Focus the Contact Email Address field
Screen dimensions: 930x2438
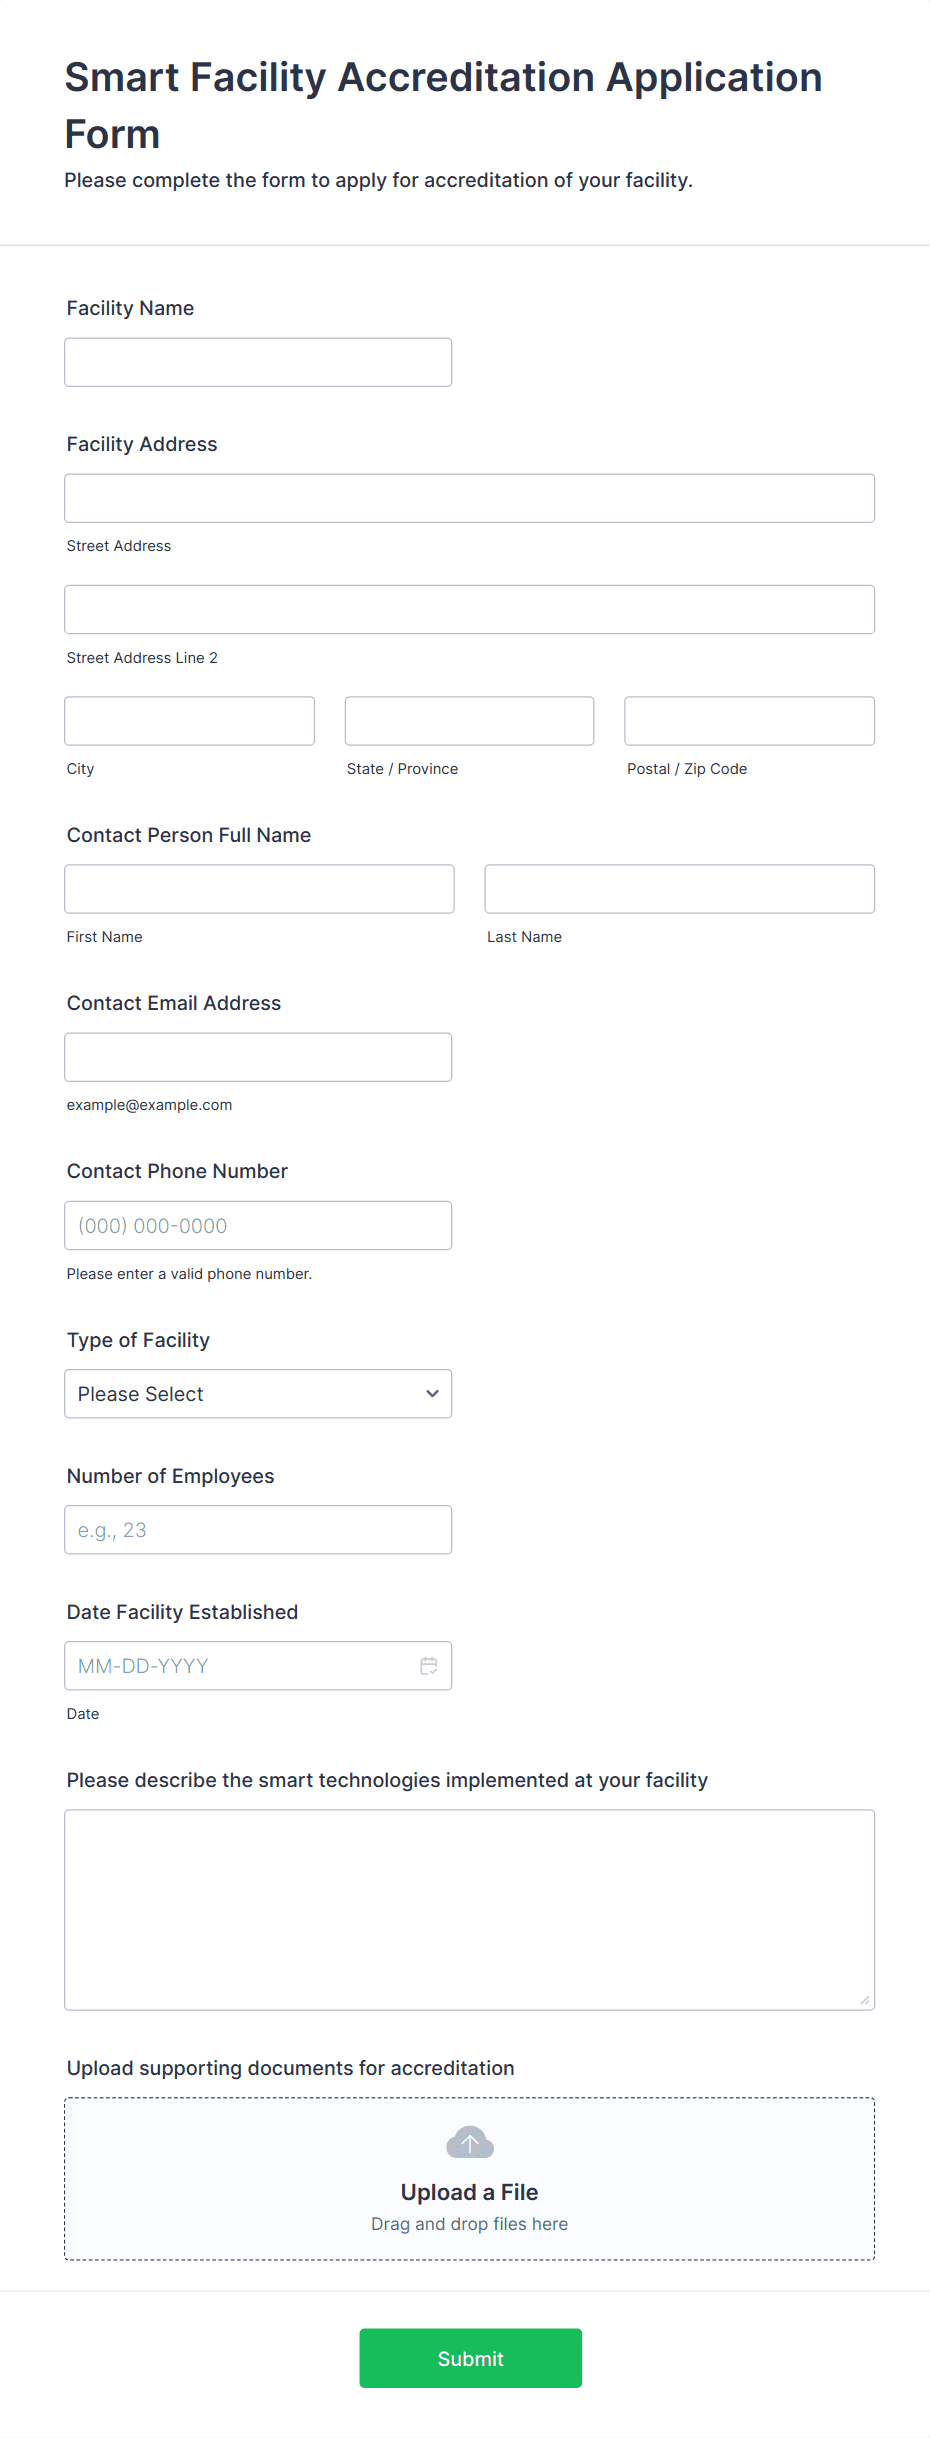tap(258, 1057)
